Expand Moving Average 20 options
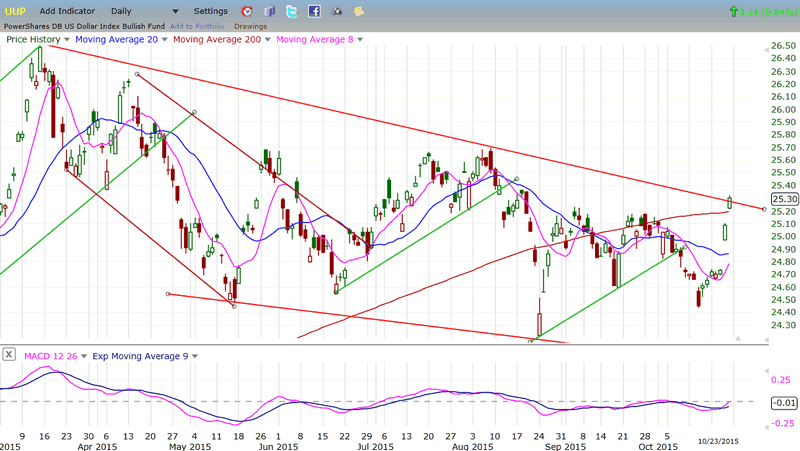This screenshot has width=800, height=451. pos(166,40)
